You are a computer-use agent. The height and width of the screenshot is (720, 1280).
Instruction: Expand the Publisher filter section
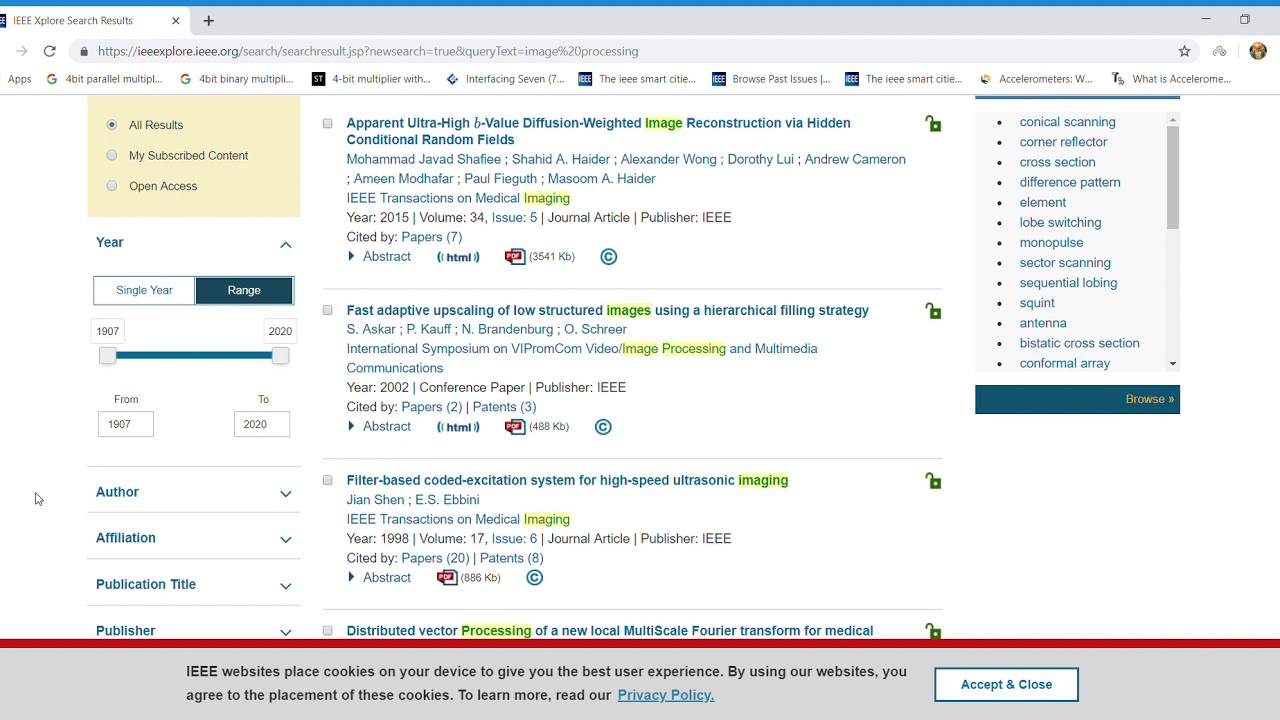[x=285, y=632]
